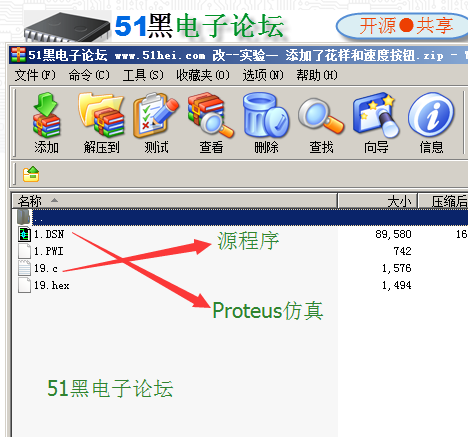468x437 pixels.
Task: Sort files by 名称 column header
Action: click(x=174, y=201)
